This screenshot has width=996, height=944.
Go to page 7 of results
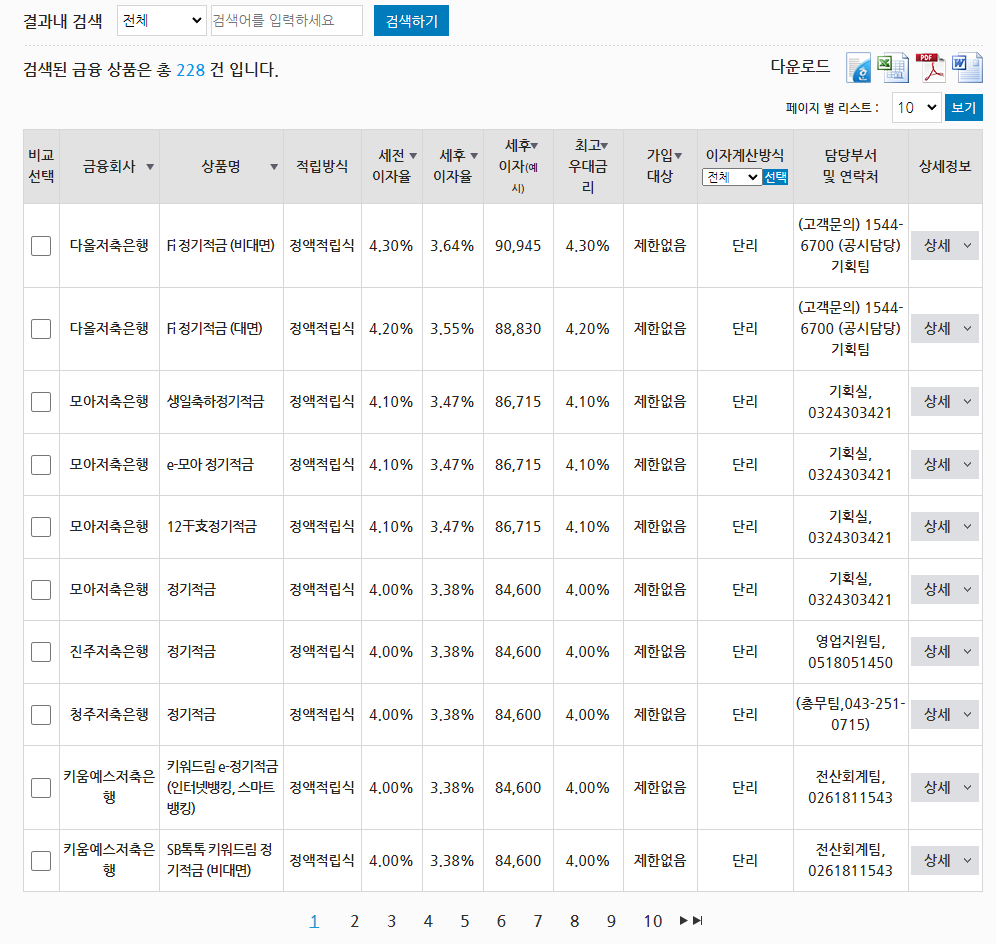[538, 921]
